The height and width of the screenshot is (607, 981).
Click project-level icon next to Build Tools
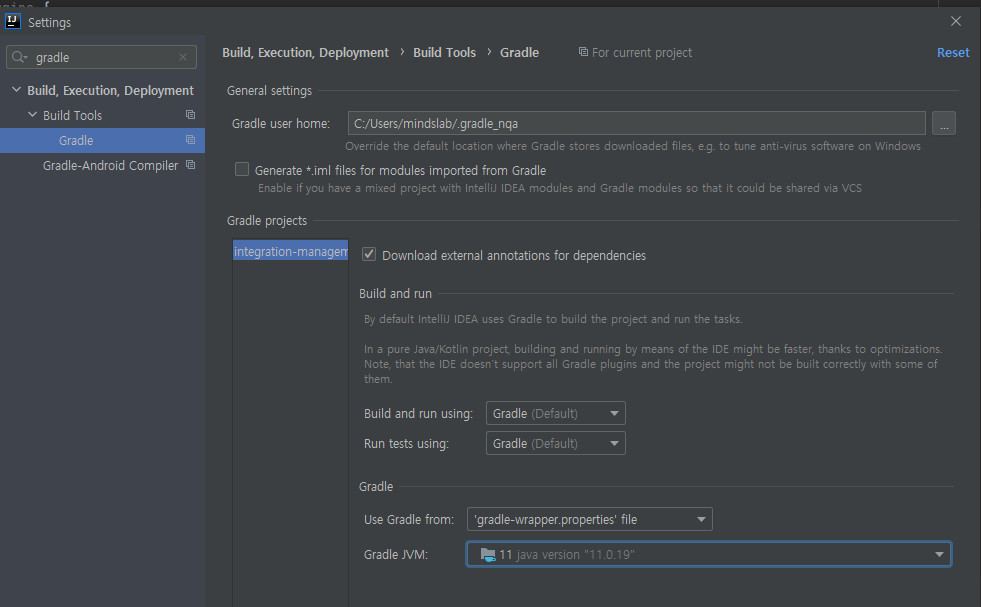(x=190, y=115)
